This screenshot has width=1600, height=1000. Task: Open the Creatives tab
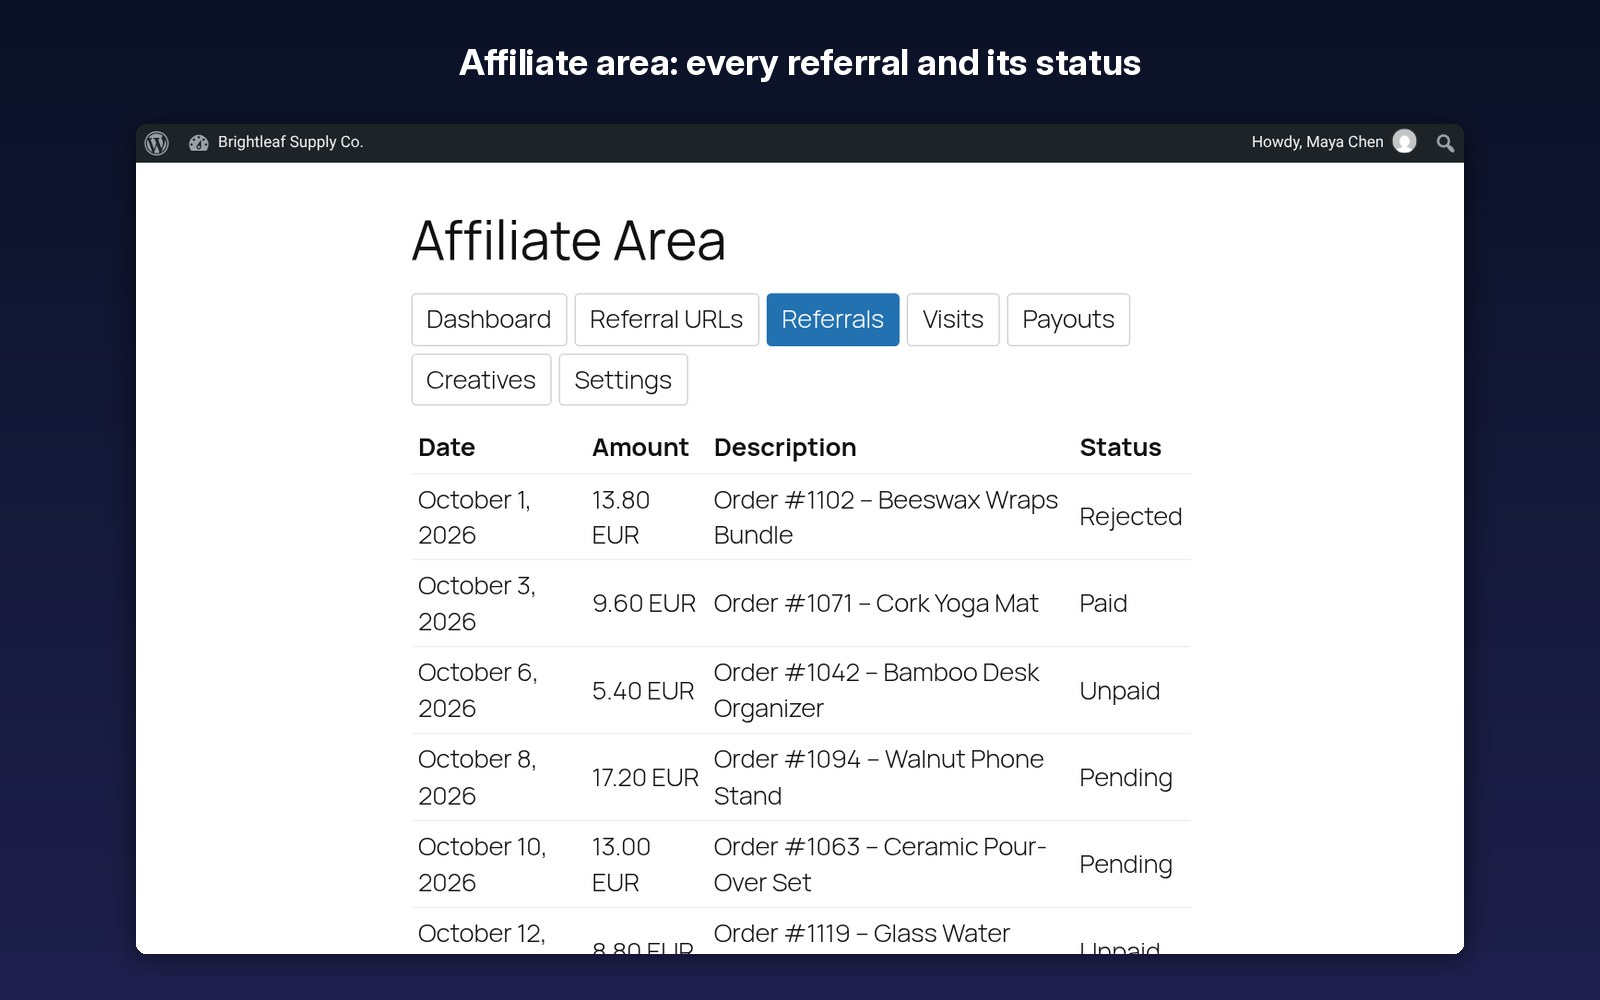pos(481,380)
